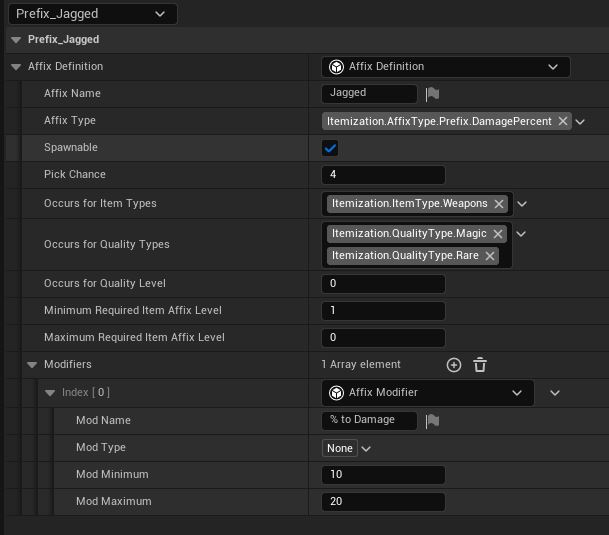609x535 pixels.
Task: Open the Affix Type tag dropdown arrow
Action: pyautogui.click(x=580, y=122)
